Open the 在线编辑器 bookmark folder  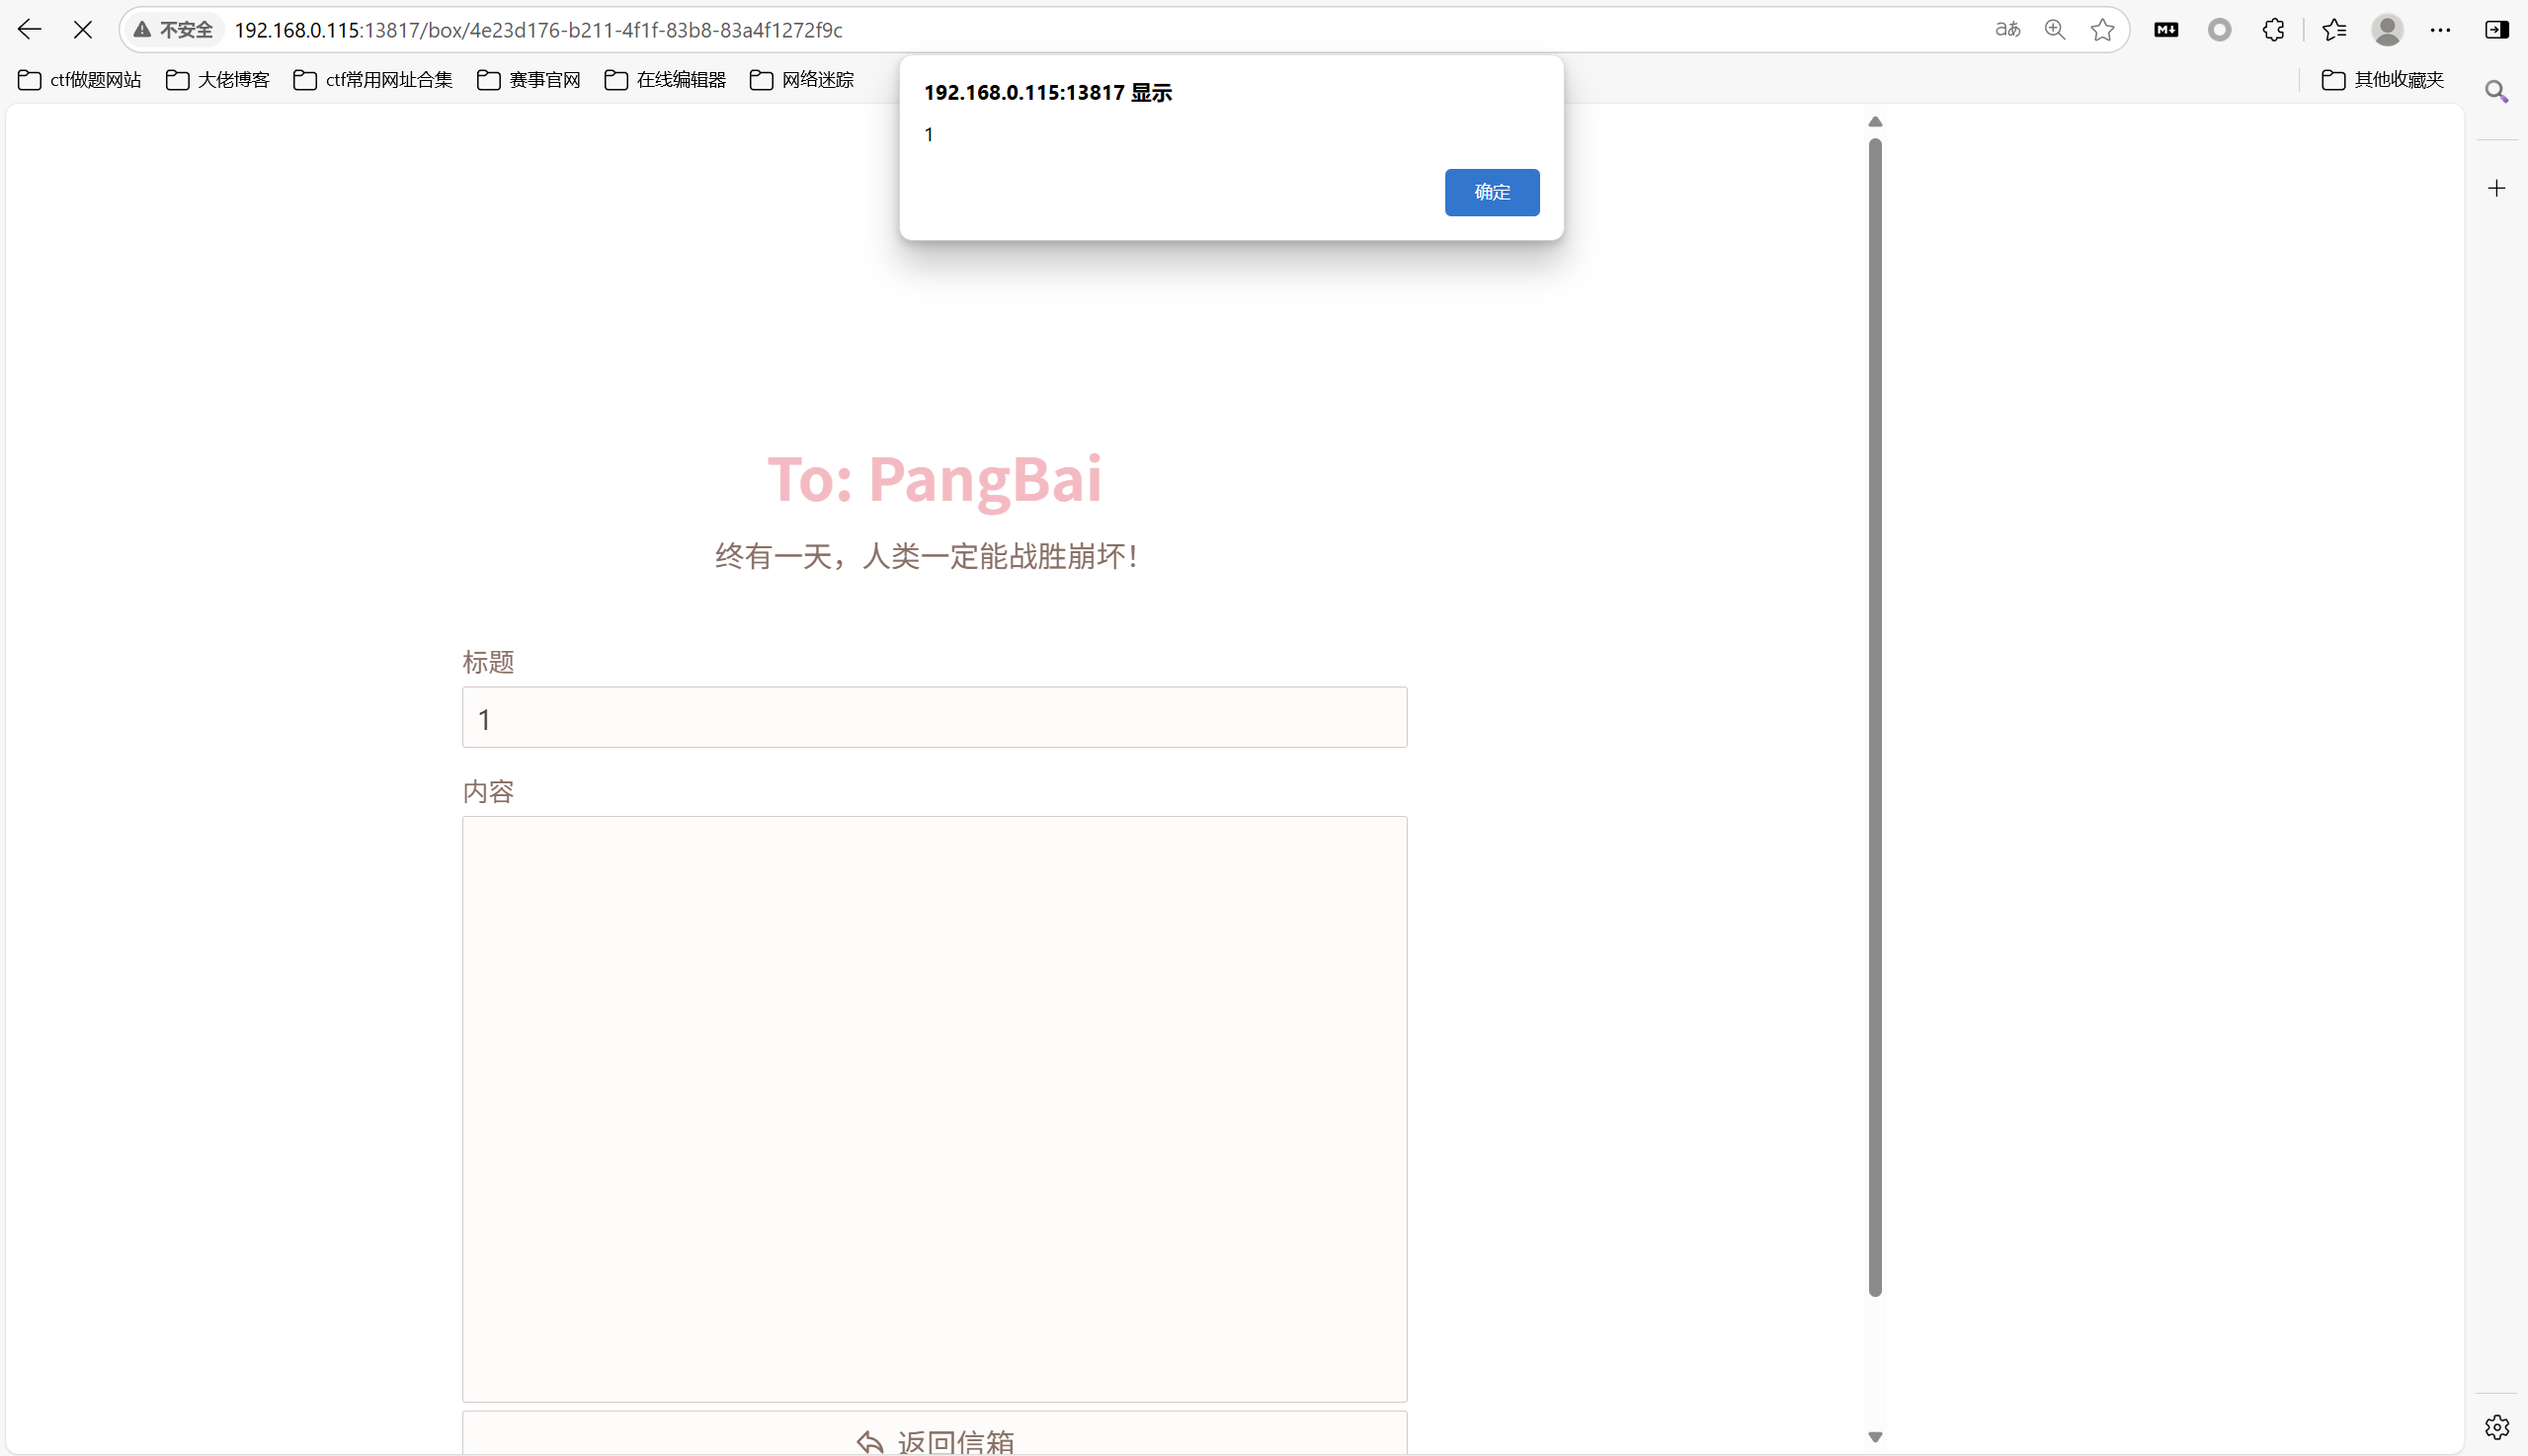tap(665, 80)
